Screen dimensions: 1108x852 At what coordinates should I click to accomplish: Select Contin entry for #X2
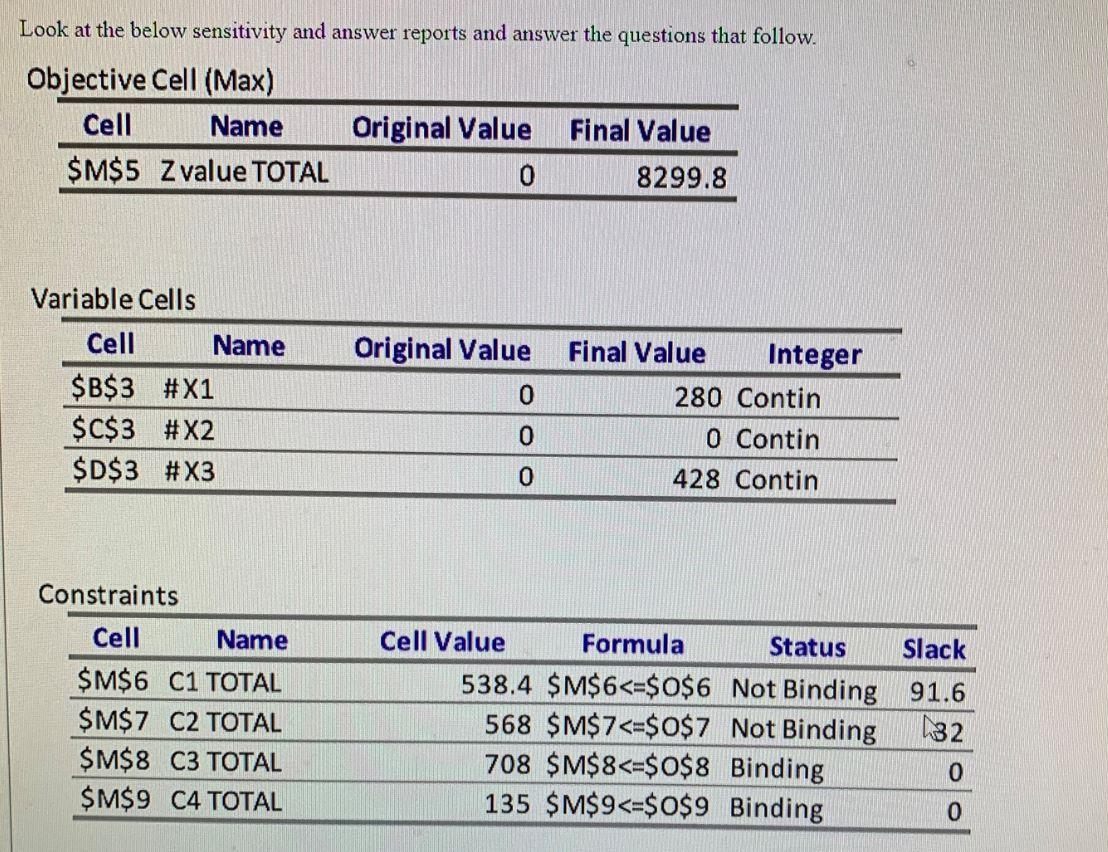pyautogui.click(x=777, y=439)
